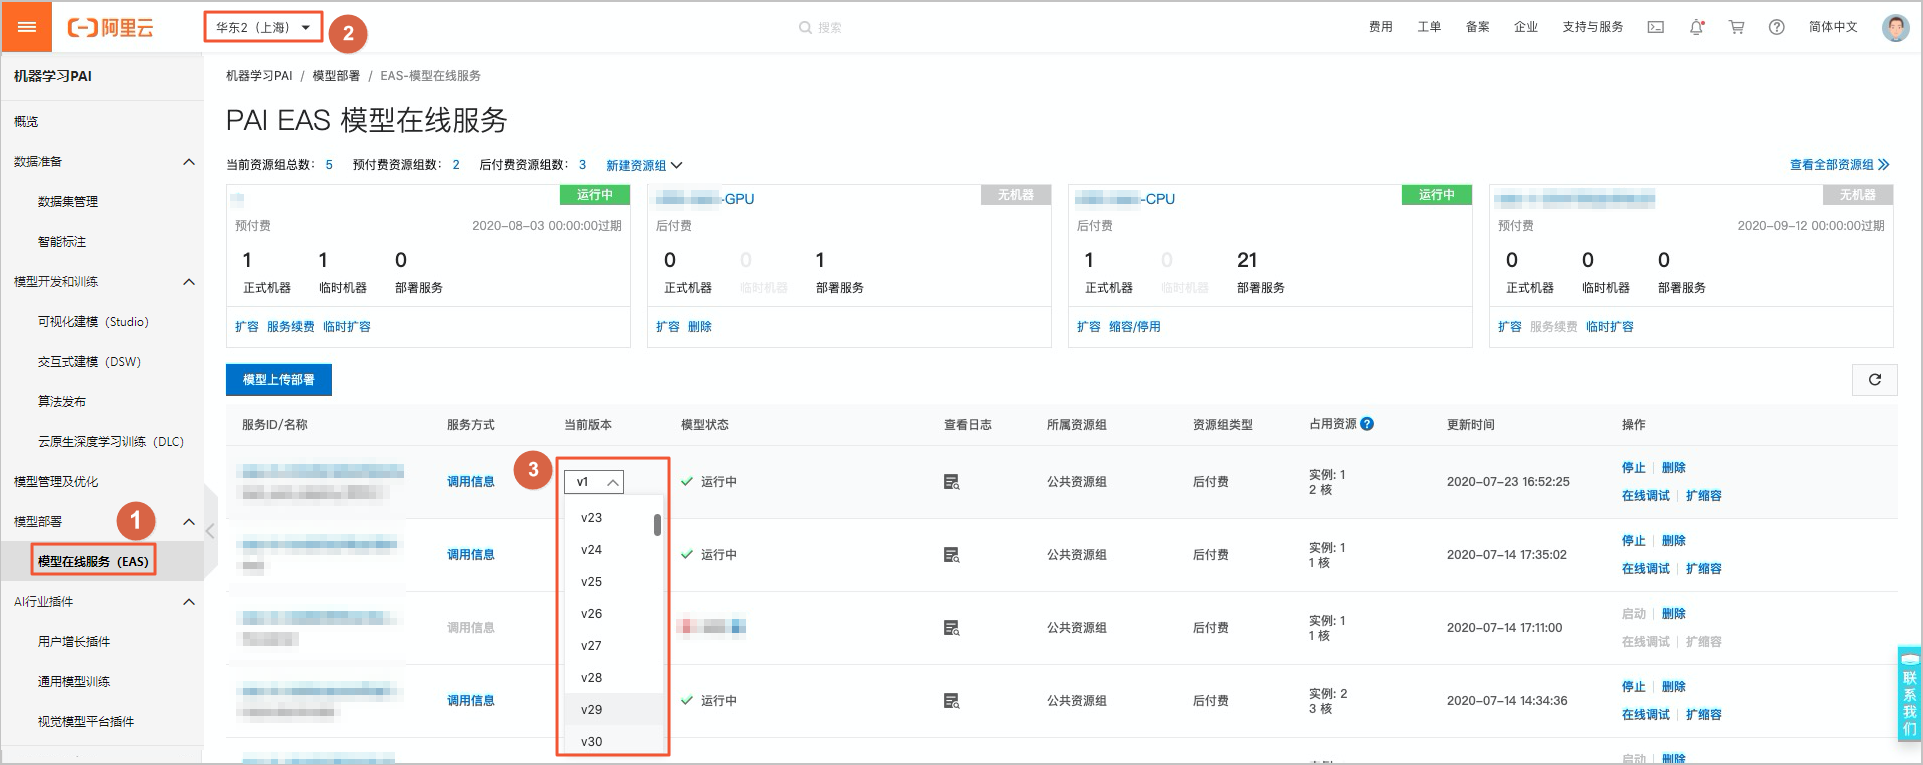Viewport: 1923px width, 765px height.
Task: Select version v29 from the list
Action: tap(614, 710)
